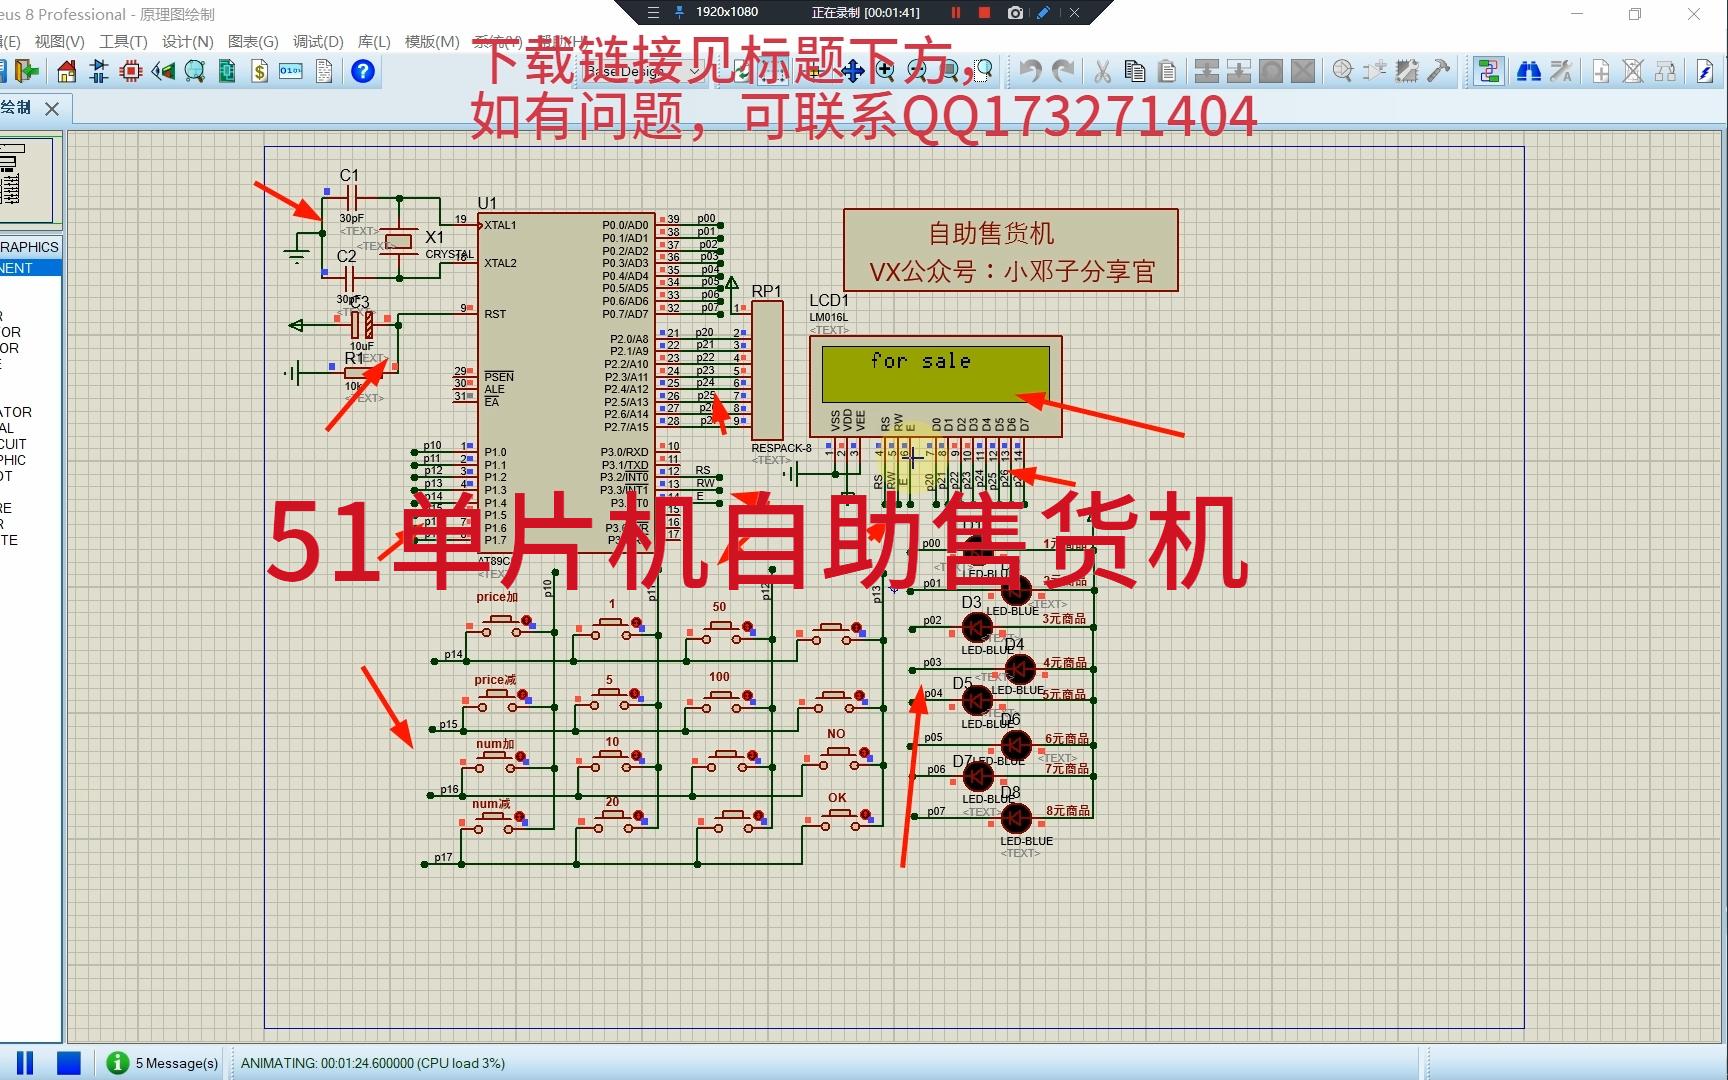Image resolution: width=1728 pixels, height=1080 pixels.
Task: Click the Redo arrow icon
Action: (1063, 71)
